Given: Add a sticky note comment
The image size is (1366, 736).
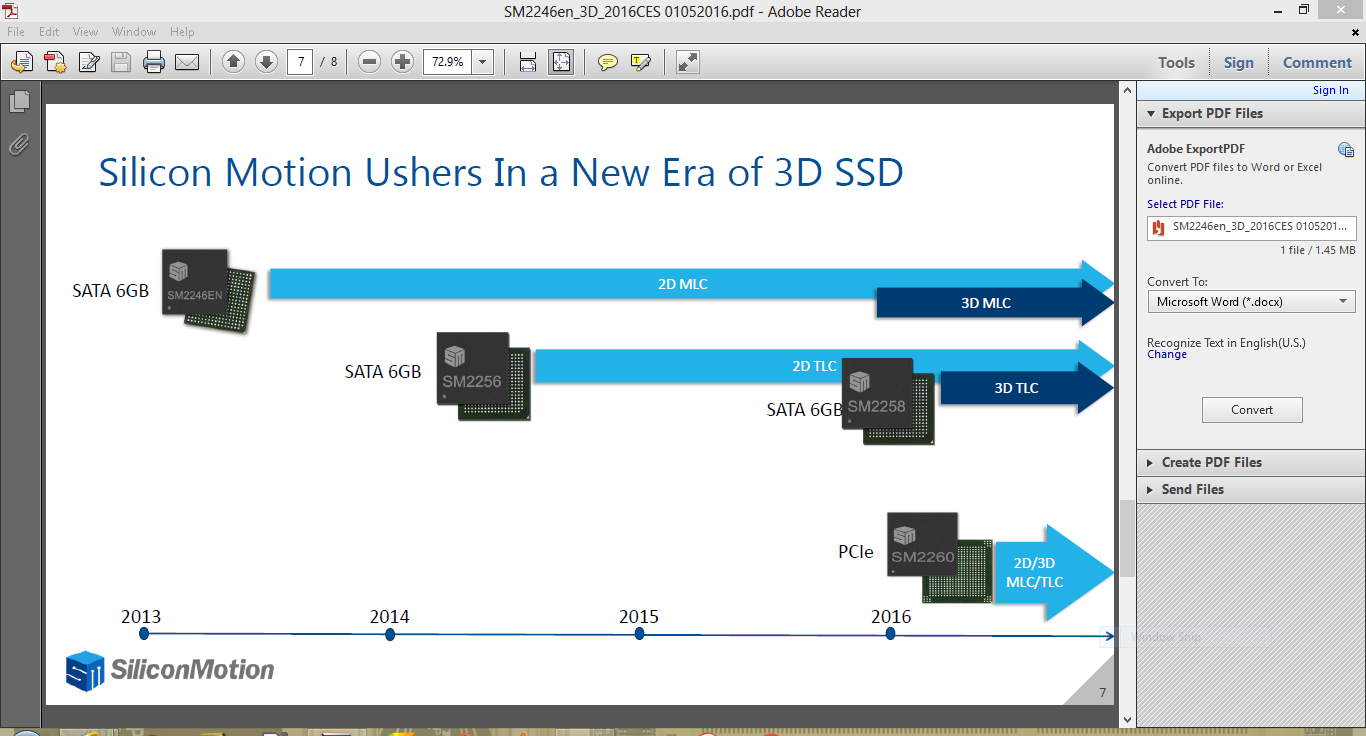Looking at the screenshot, I should tap(607, 62).
